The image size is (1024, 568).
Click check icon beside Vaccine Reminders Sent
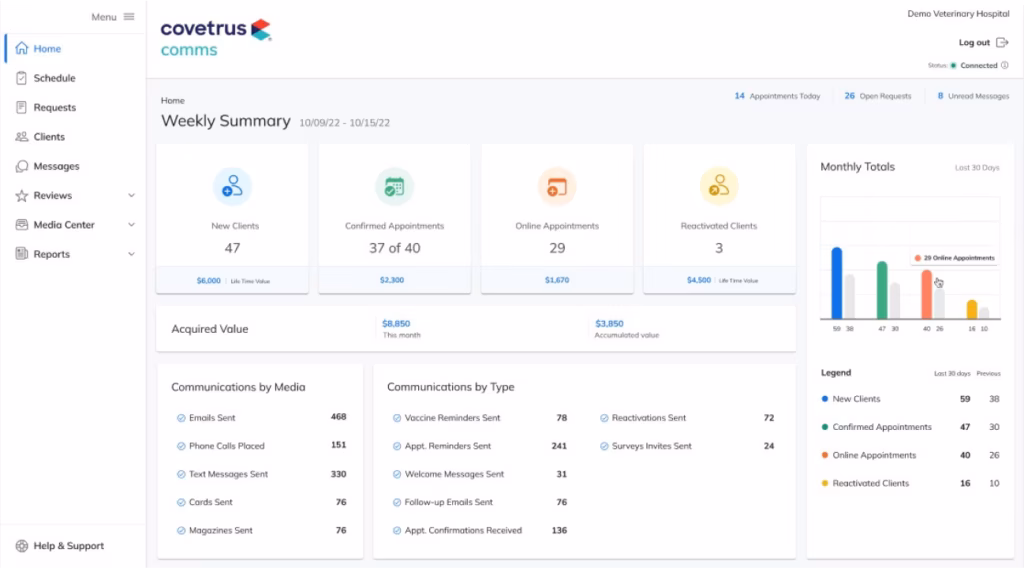[396, 418]
